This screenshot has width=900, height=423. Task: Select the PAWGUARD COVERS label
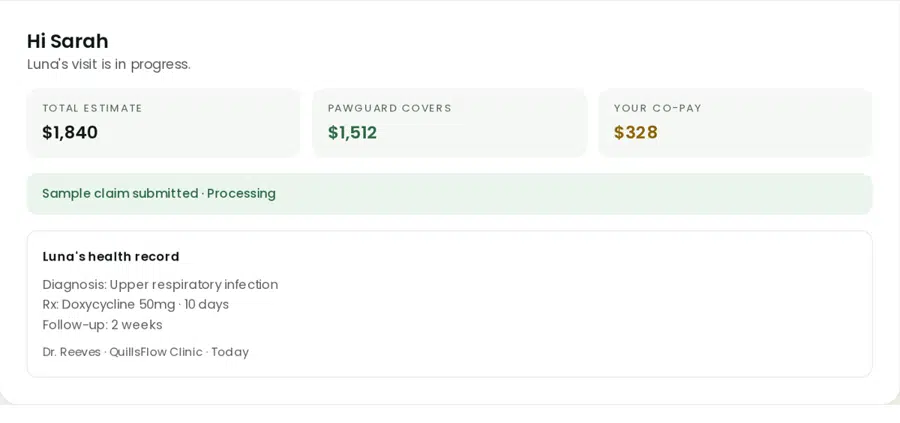click(390, 108)
